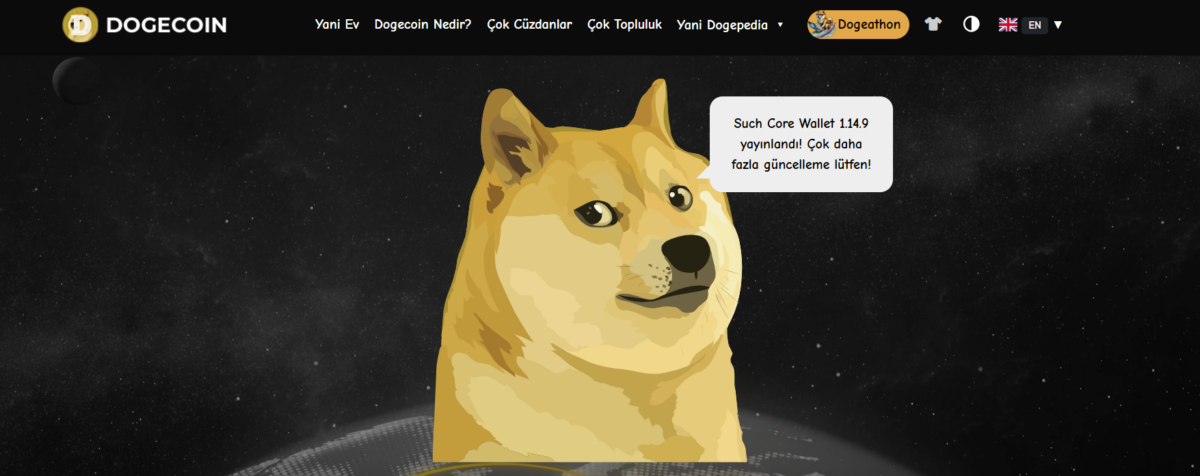Click the UK flag language icon
Screen dimensions: 1200x476
click(x=1008, y=24)
